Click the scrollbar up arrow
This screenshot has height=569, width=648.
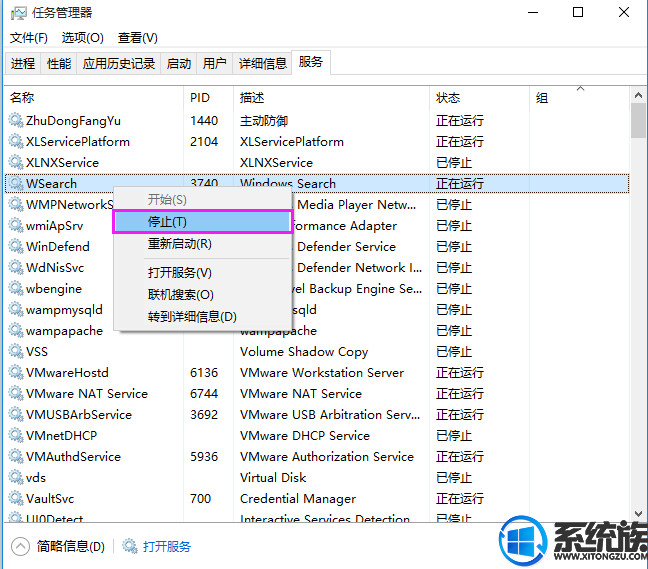click(638, 95)
